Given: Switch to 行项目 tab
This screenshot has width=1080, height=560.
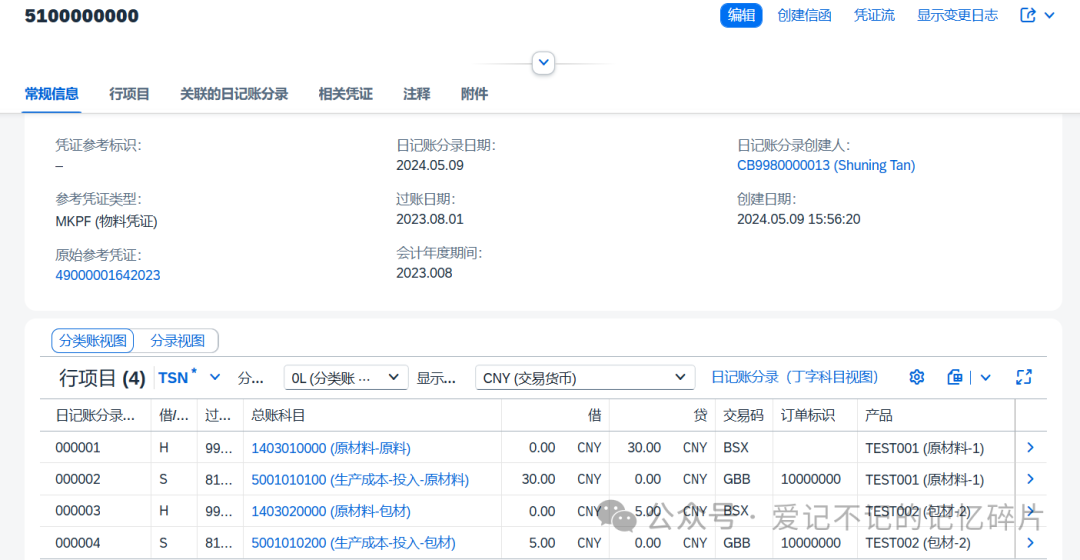Looking at the screenshot, I should point(129,94).
